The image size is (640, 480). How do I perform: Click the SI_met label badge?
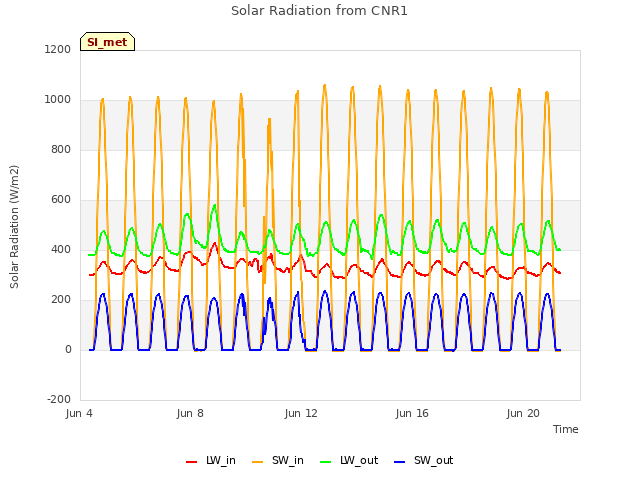tap(107, 42)
